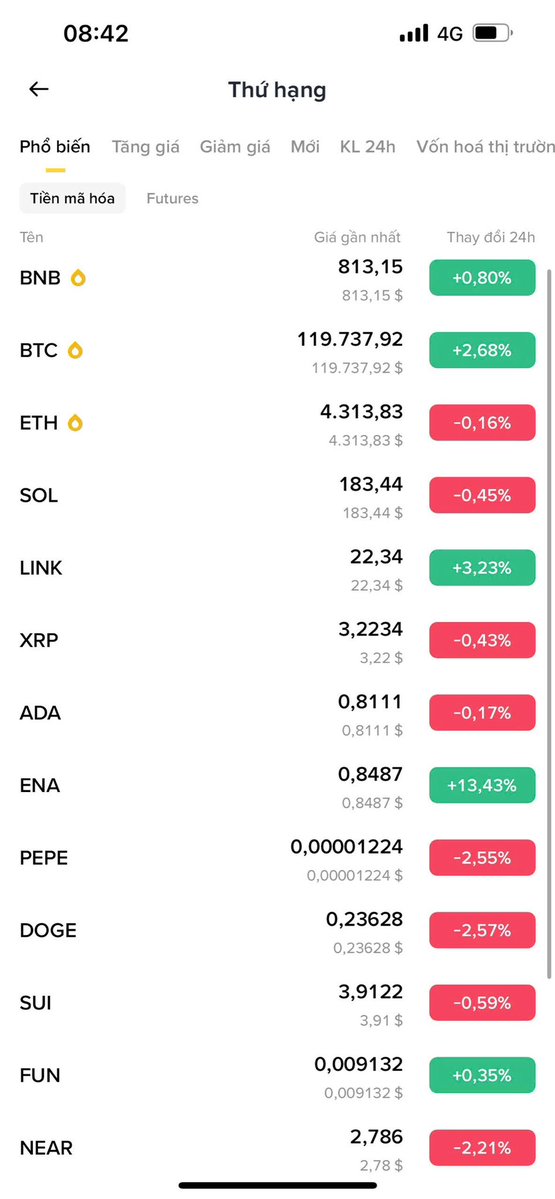Switch to Futures filter
555x1199 pixels.
pyautogui.click(x=172, y=199)
